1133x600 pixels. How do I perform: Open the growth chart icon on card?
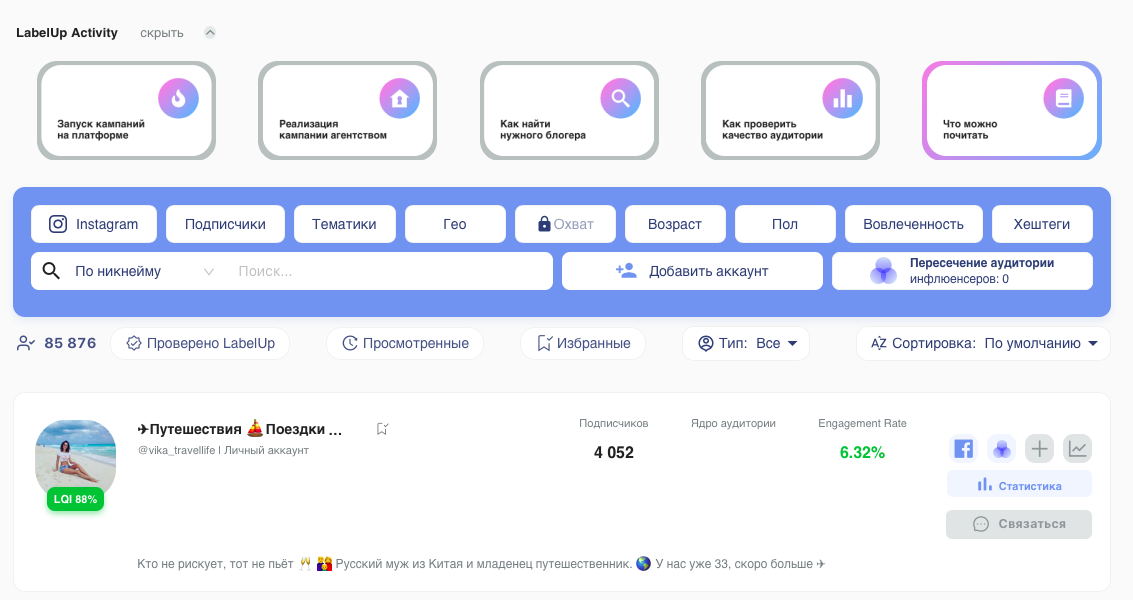click(x=1077, y=449)
